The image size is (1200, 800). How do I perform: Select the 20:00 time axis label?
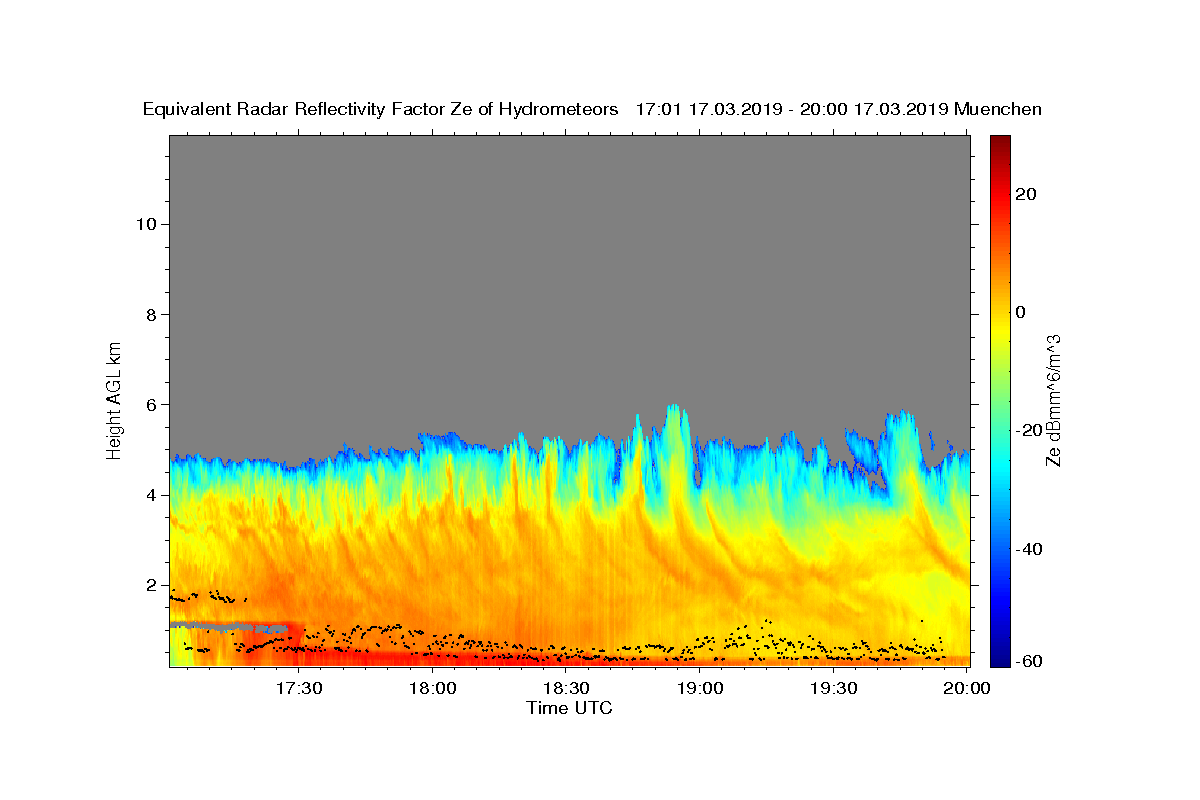pyautogui.click(x=968, y=689)
